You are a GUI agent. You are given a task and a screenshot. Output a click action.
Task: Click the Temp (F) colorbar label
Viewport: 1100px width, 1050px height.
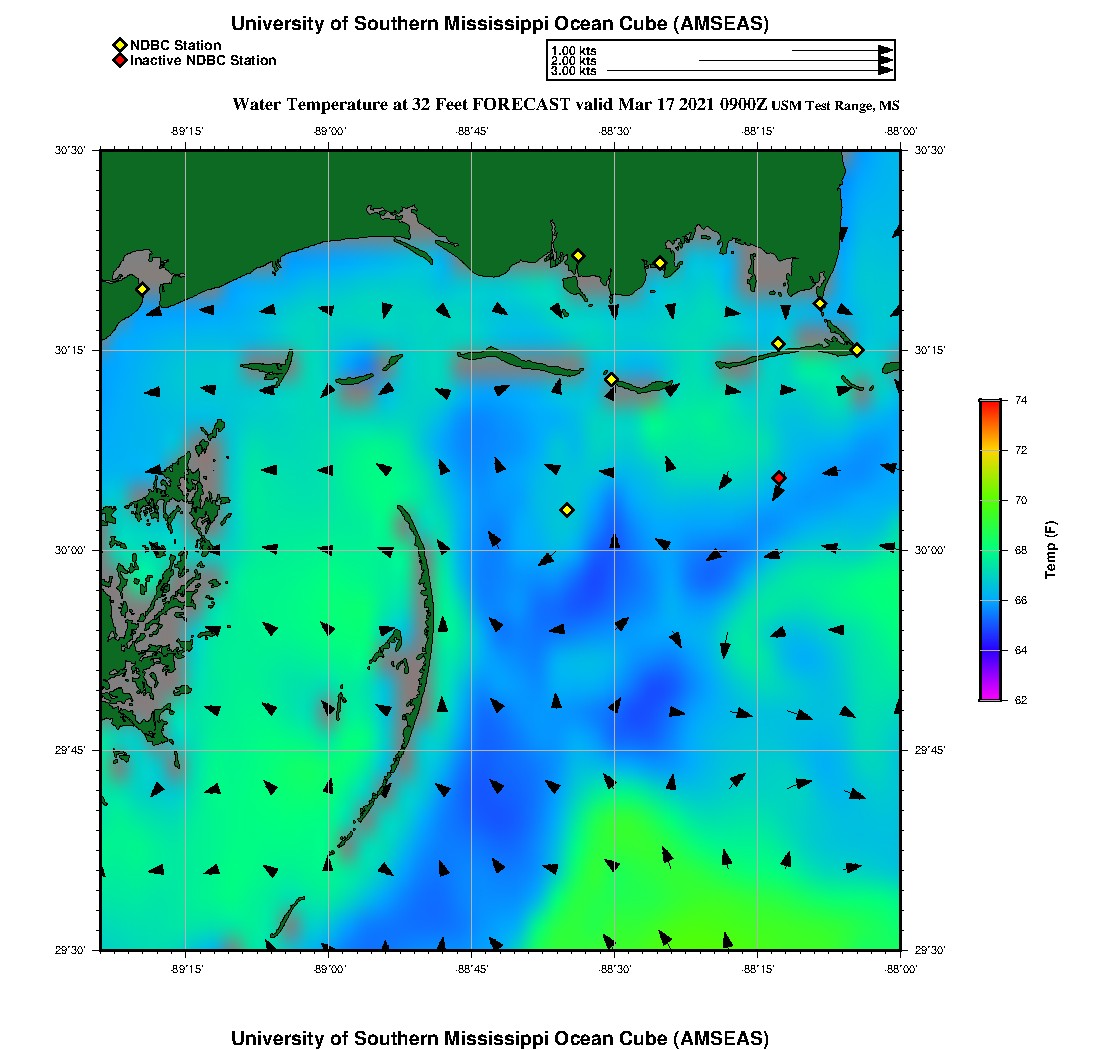click(x=1051, y=550)
